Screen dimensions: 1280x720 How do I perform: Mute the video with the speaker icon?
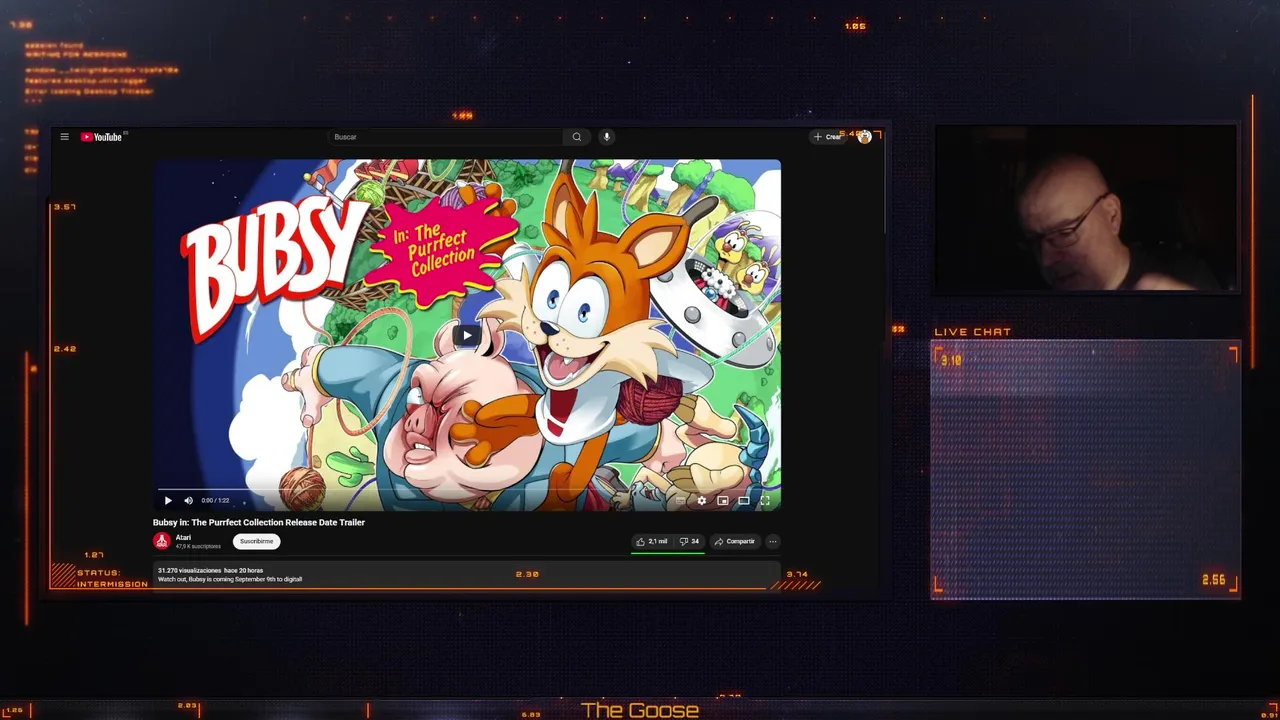coord(188,500)
